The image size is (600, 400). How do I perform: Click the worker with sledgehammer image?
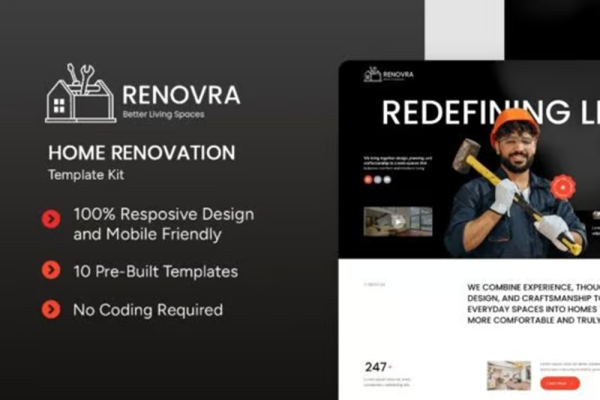pyautogui.click(x=515, y=184)
